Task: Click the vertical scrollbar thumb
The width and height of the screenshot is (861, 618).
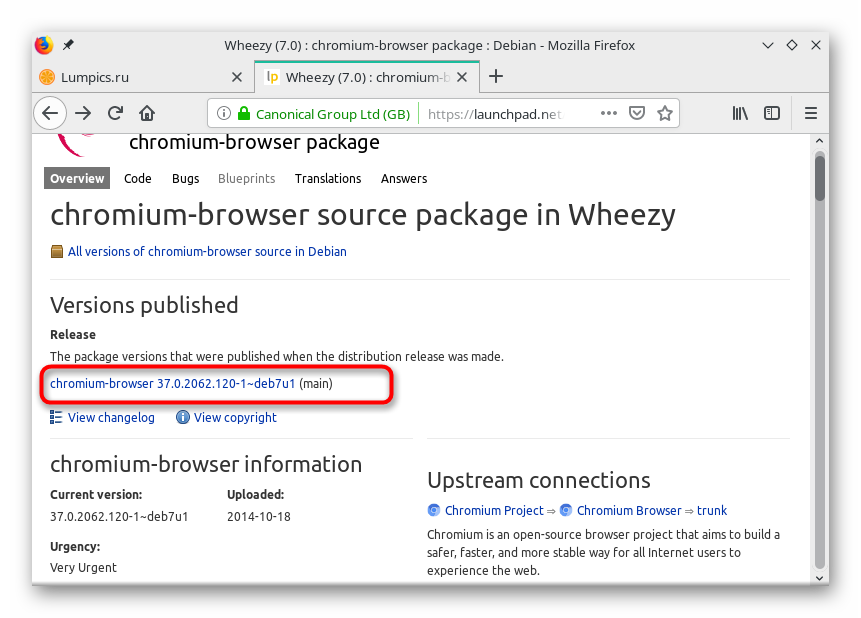Action: 819,179
